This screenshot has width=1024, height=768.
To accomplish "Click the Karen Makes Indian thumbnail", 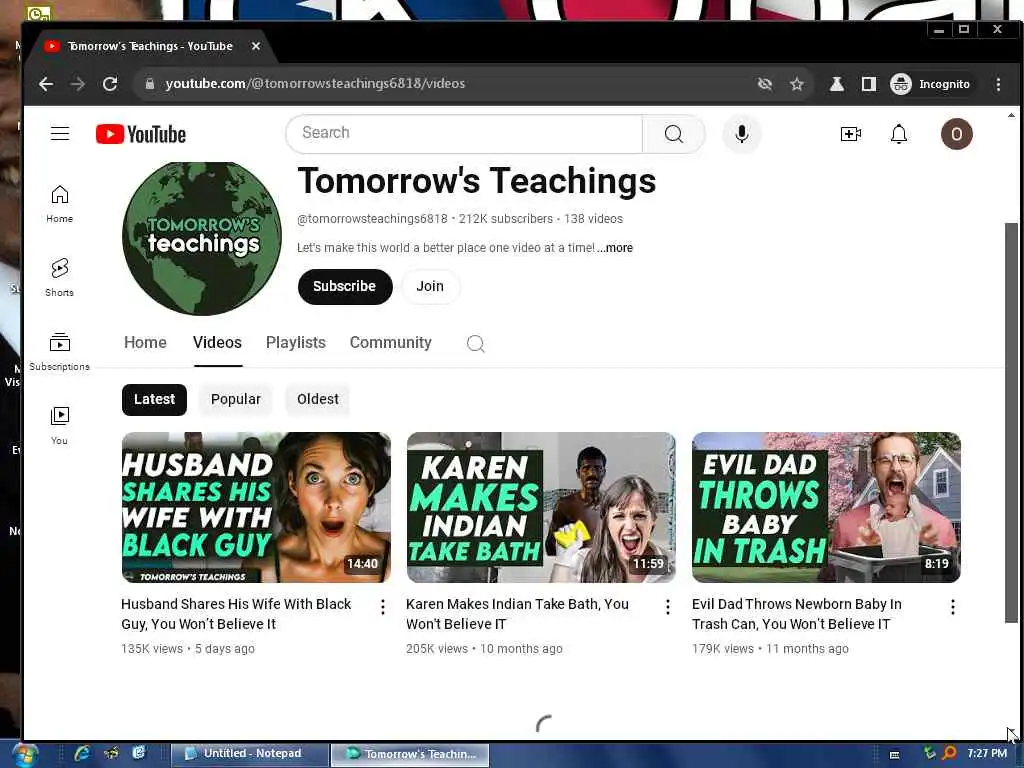I will pyautogui.click(x=541, y=507).
